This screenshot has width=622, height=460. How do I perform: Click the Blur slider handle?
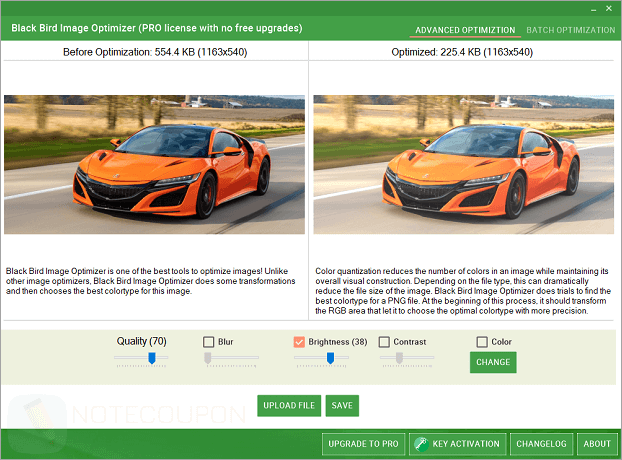pyautogui.click(x=207, y=358)
